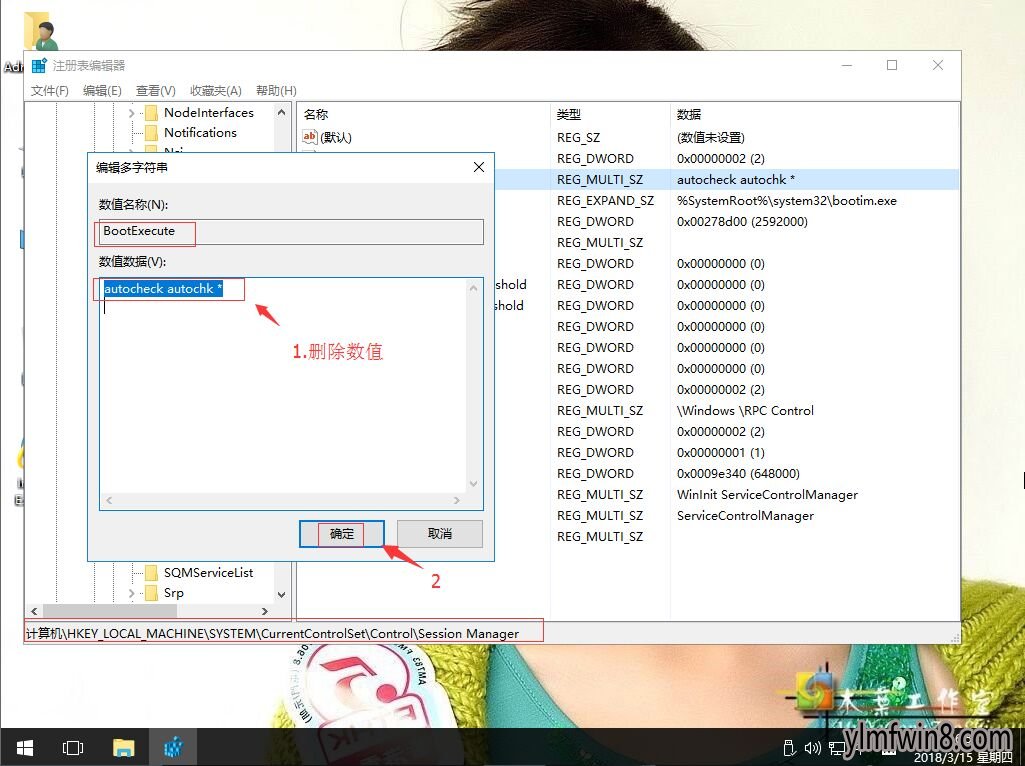
Task: Click the 确定 button
Action: (341, 534)
